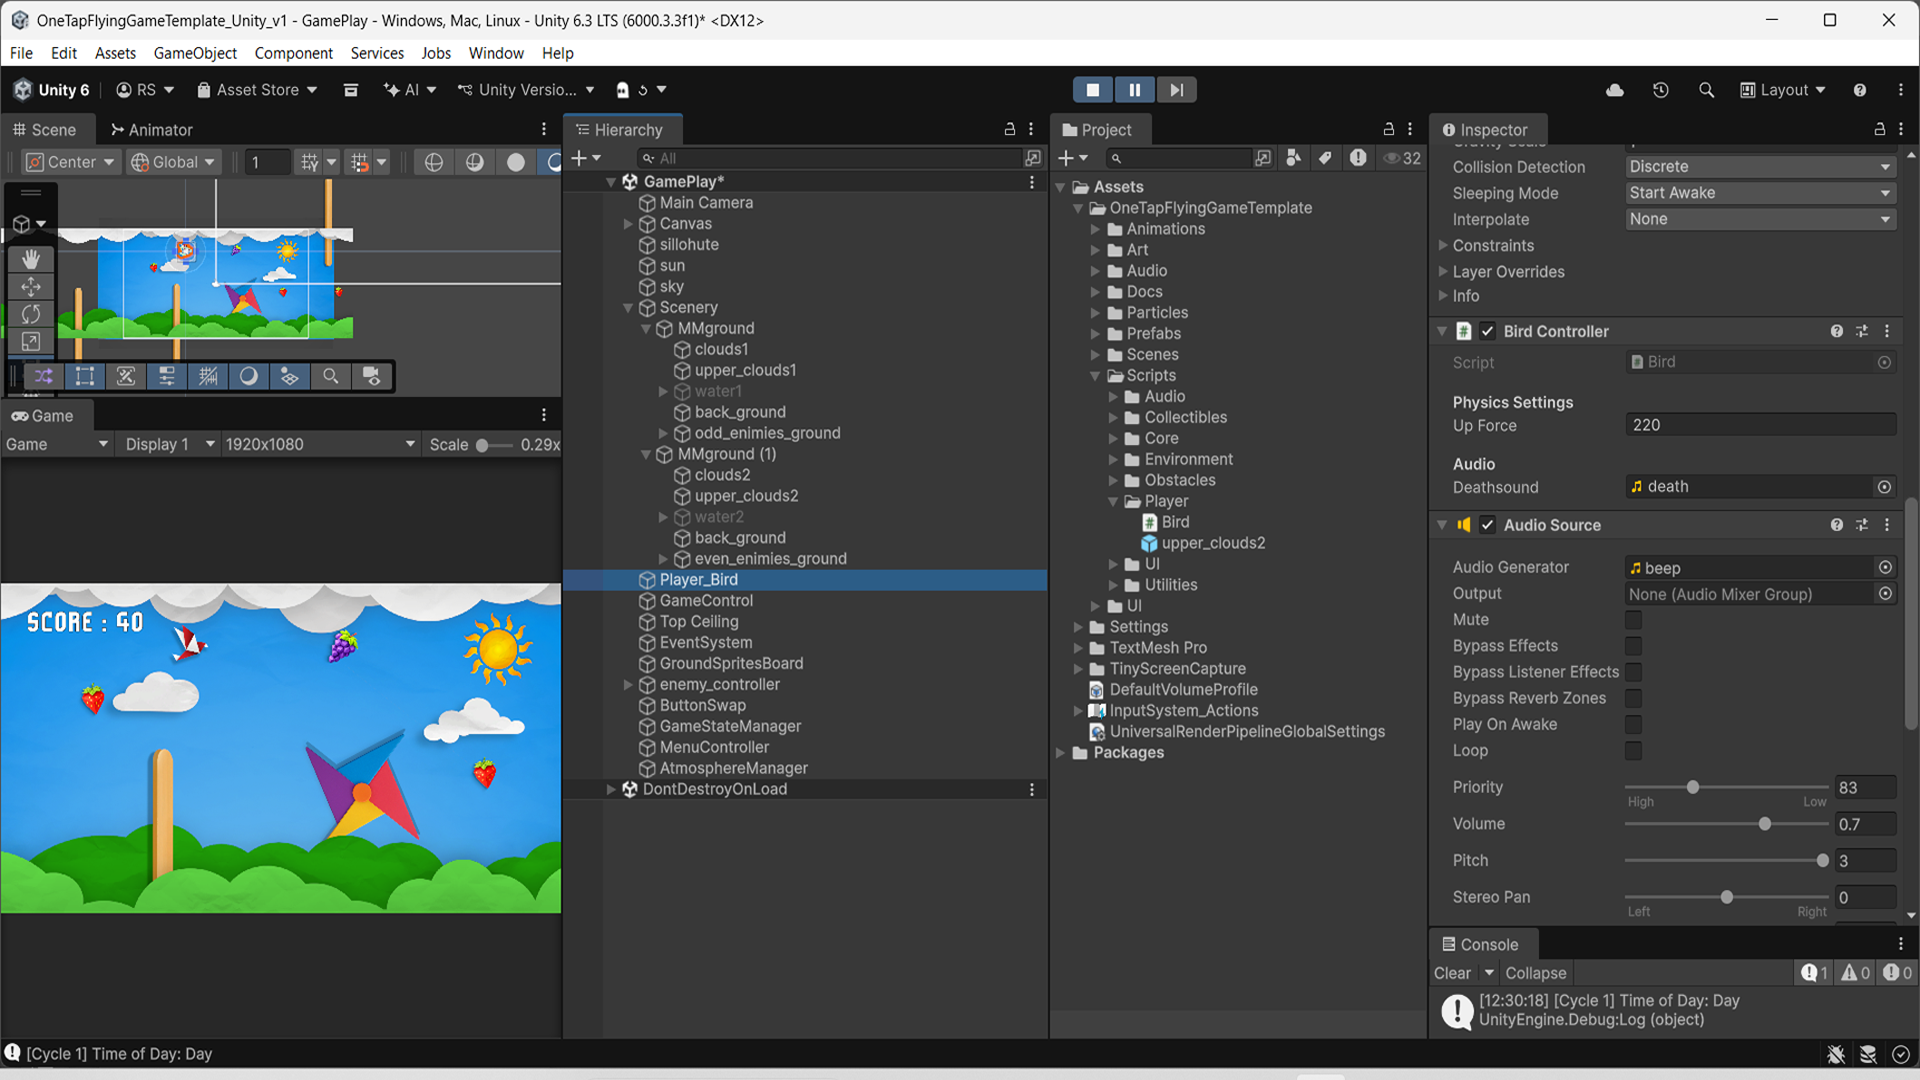Open the Package Manager toolbar icon
The image size is (1920, 1080).
click(351, 90)
